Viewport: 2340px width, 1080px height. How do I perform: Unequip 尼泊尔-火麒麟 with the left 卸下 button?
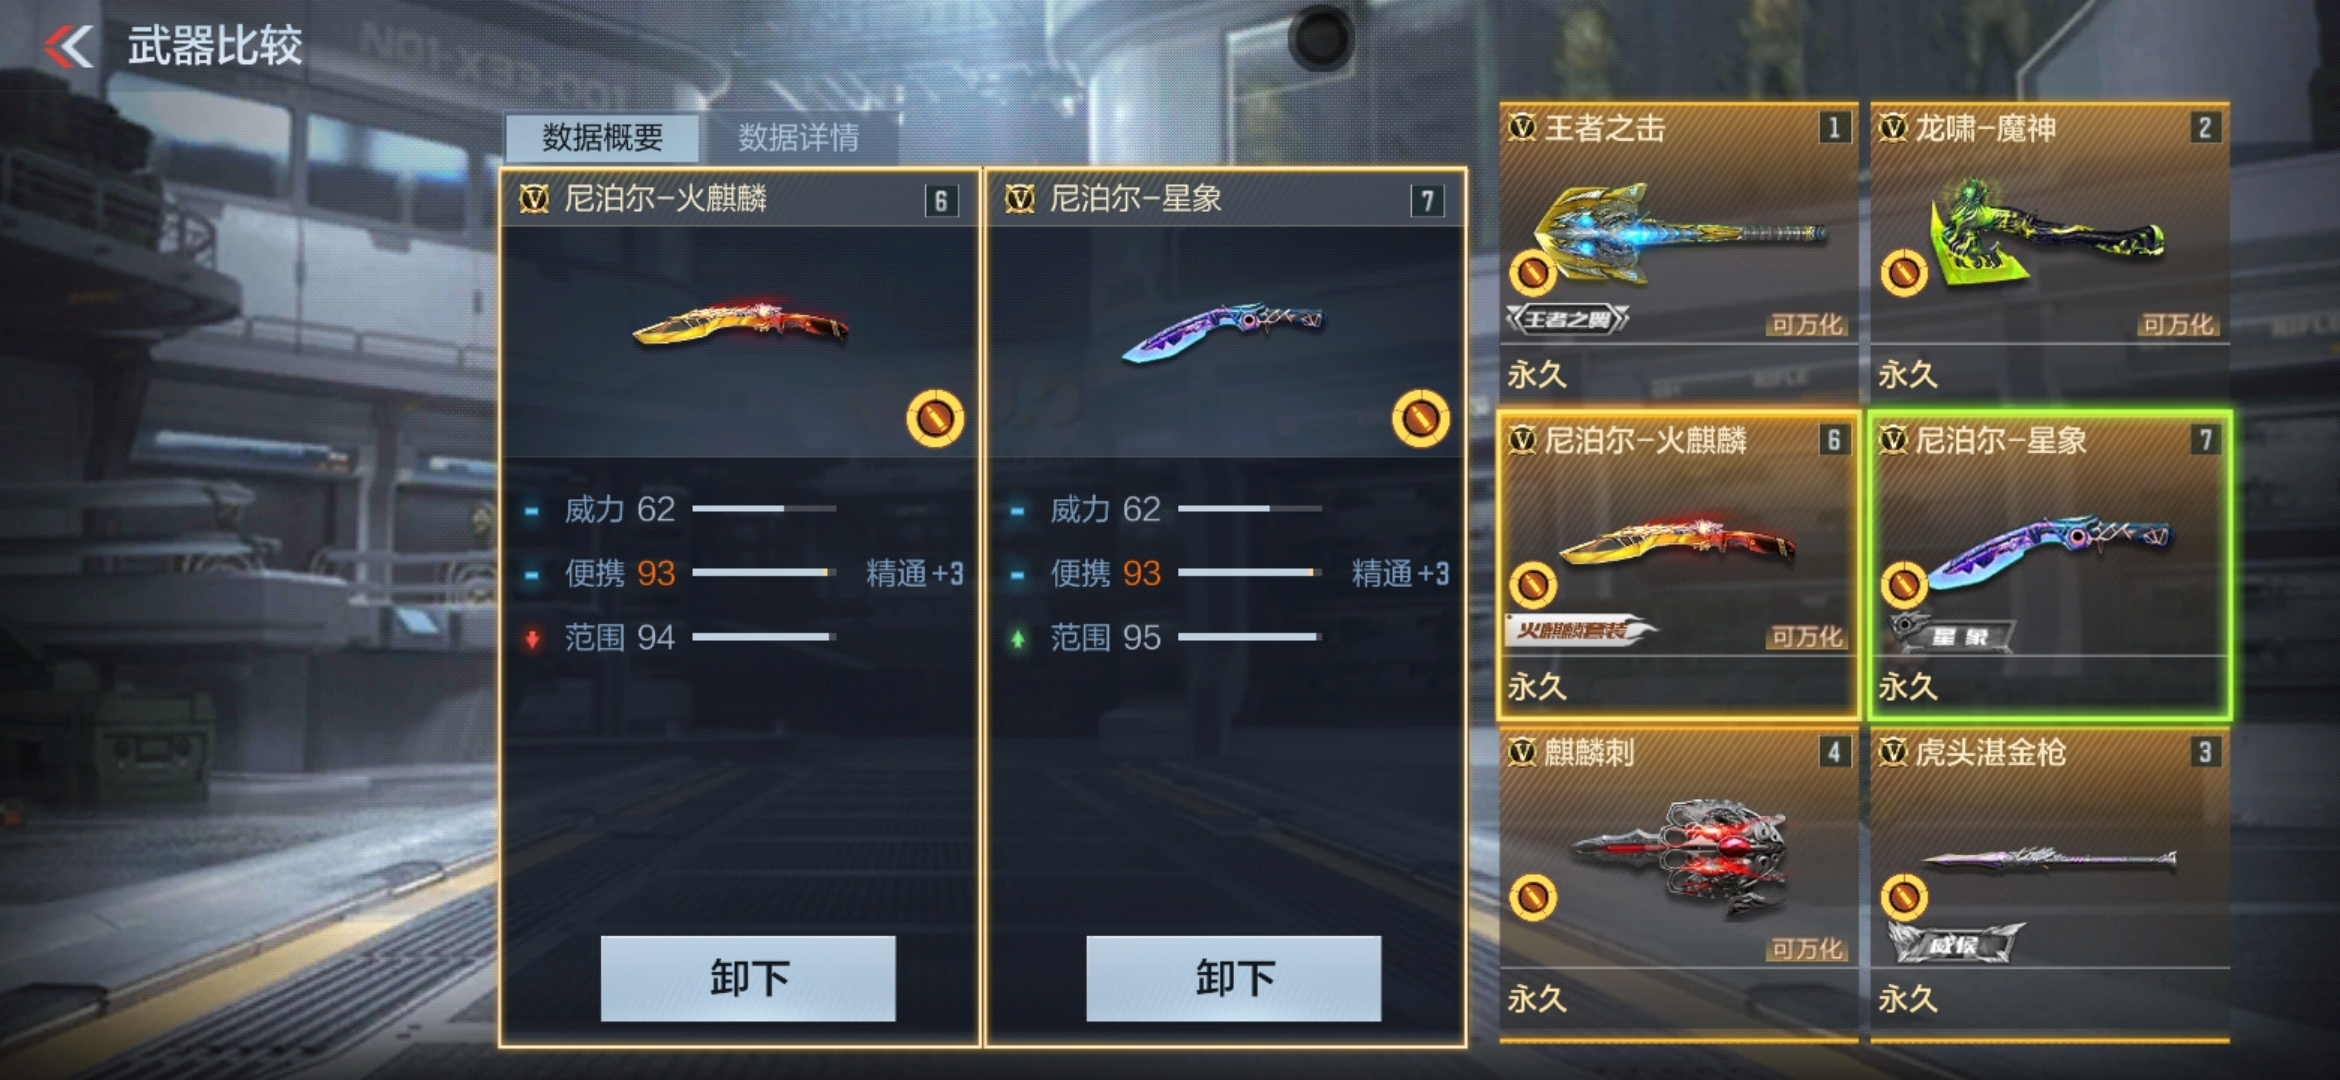click(x=748, y=978)
